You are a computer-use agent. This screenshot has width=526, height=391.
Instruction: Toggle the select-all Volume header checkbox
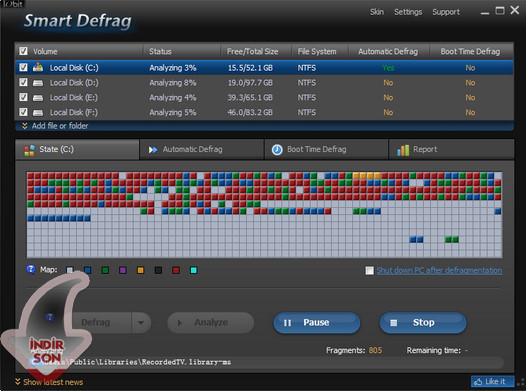[23, 51]
